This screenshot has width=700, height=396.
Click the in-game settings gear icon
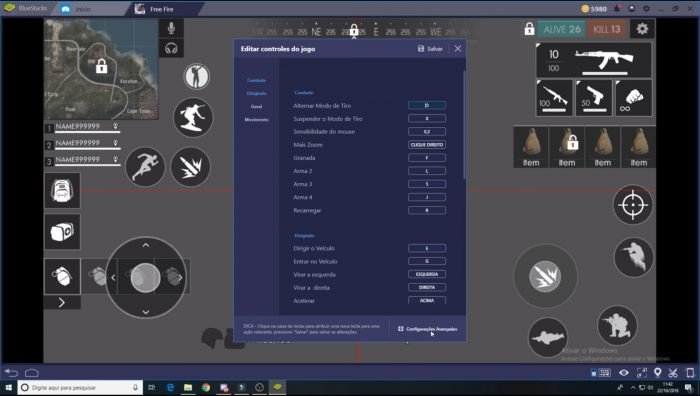point(642,29)
